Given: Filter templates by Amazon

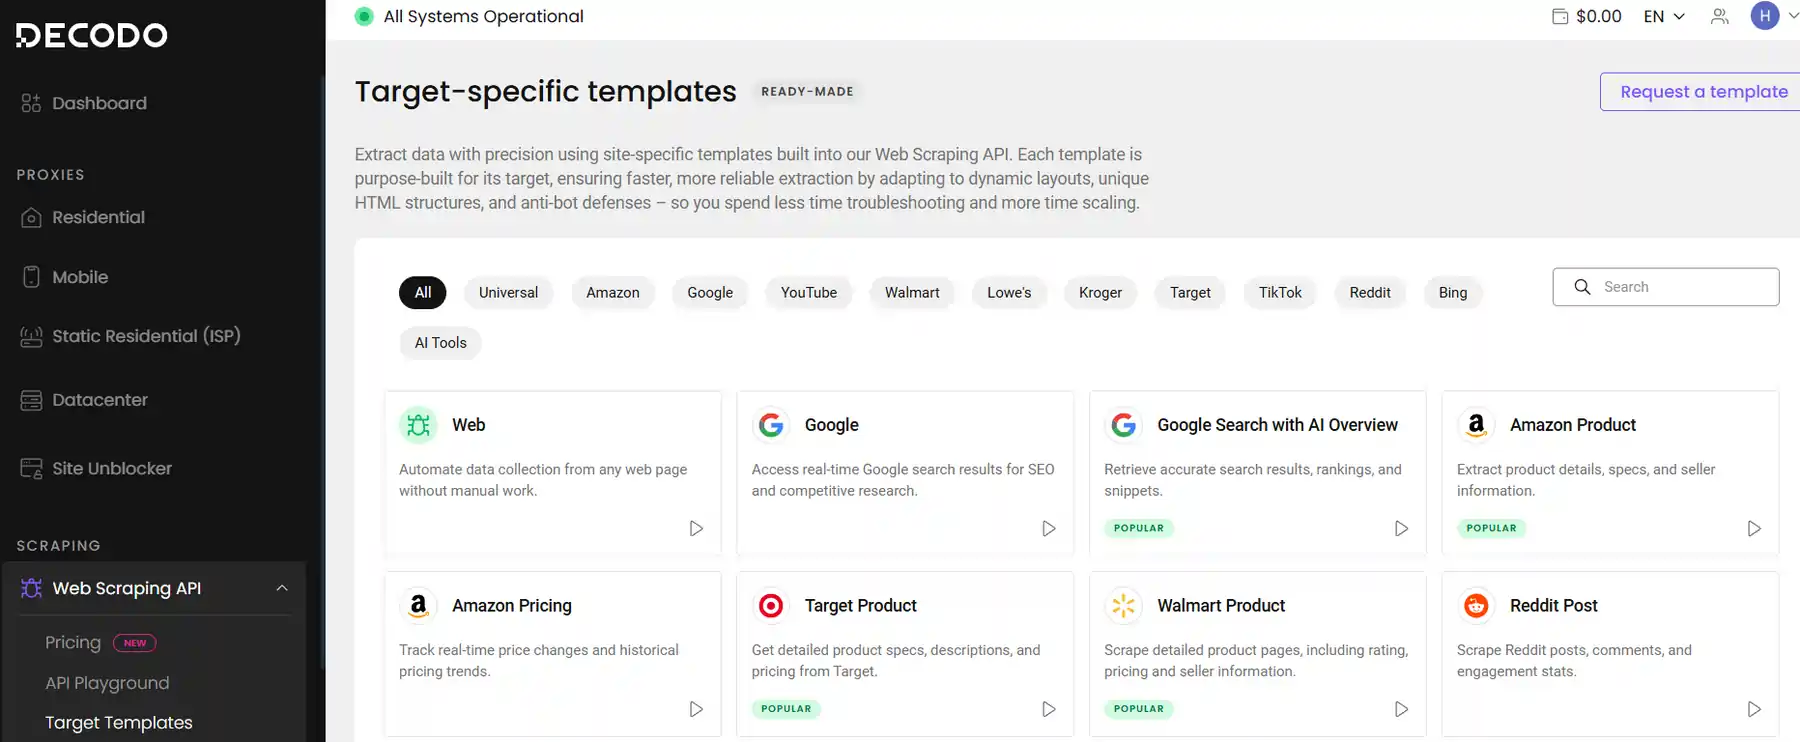Looking at the screenshot, I should coord(613,293).
